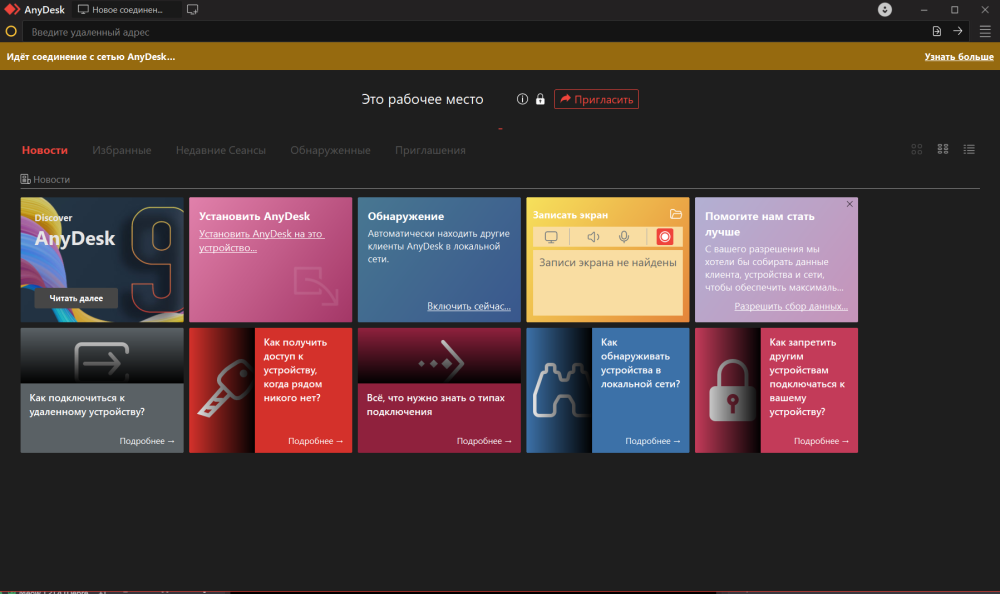1000x594 pixels.
Task: Click the Discover AnyDesk 9 banner image
Action: tap(102, 260)
